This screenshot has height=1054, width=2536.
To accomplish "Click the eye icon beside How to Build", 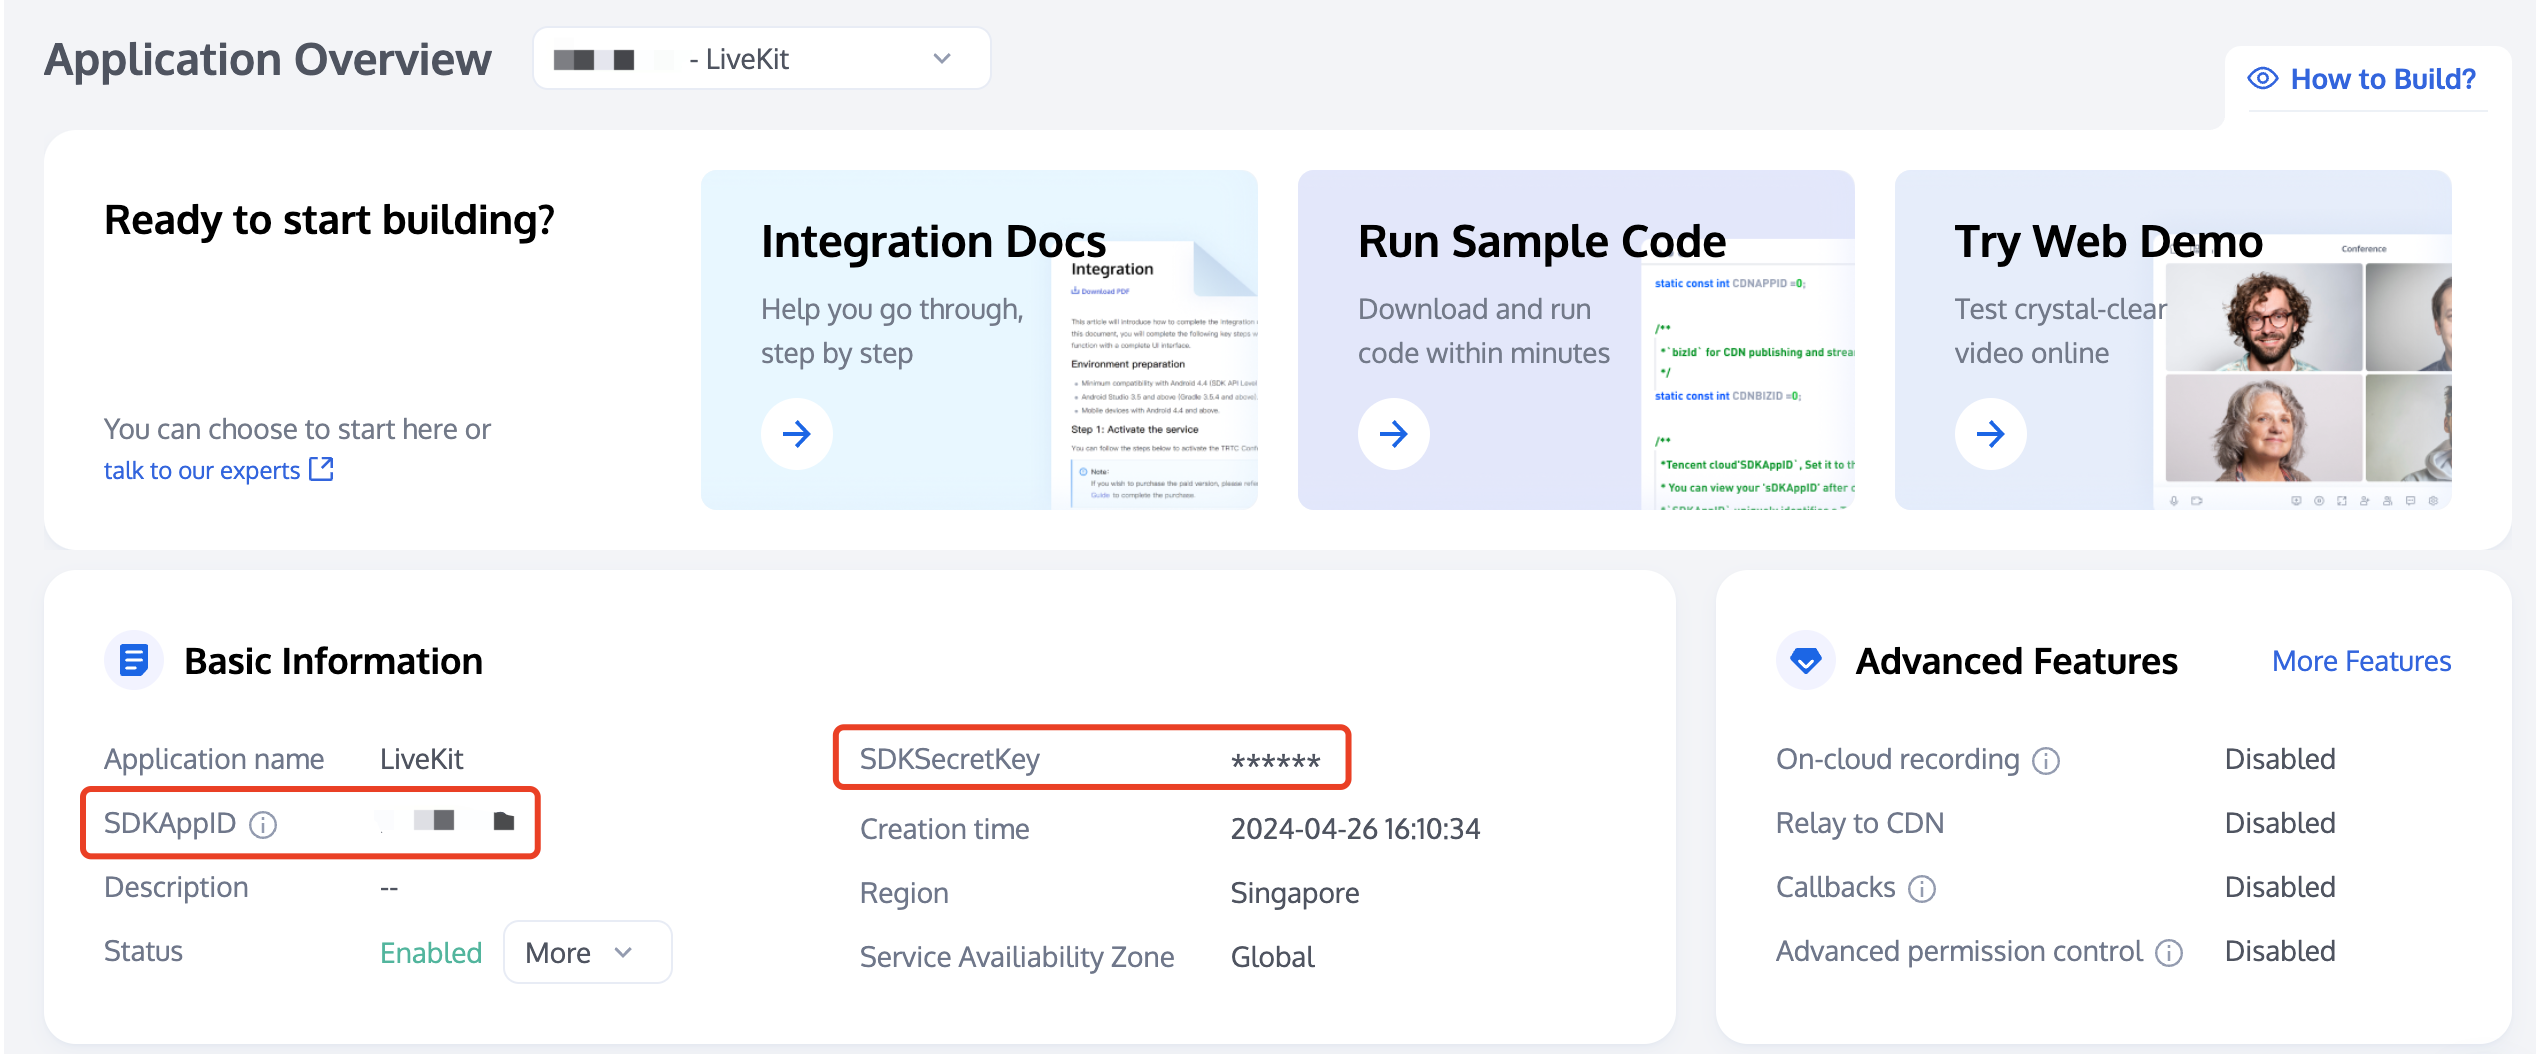I will point(2262,78).
